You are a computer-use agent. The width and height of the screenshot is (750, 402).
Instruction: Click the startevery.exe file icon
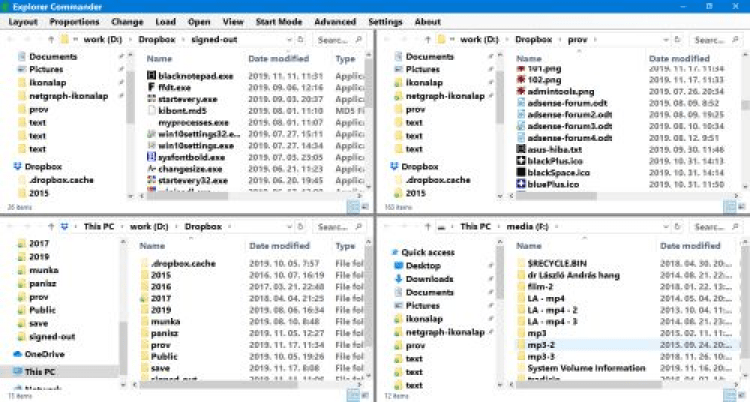151,99
